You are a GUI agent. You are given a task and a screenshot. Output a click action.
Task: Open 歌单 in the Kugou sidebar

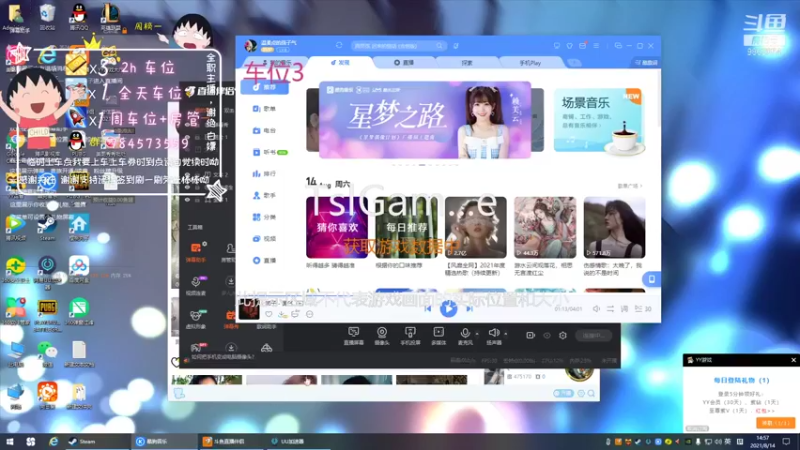(264, 109)
